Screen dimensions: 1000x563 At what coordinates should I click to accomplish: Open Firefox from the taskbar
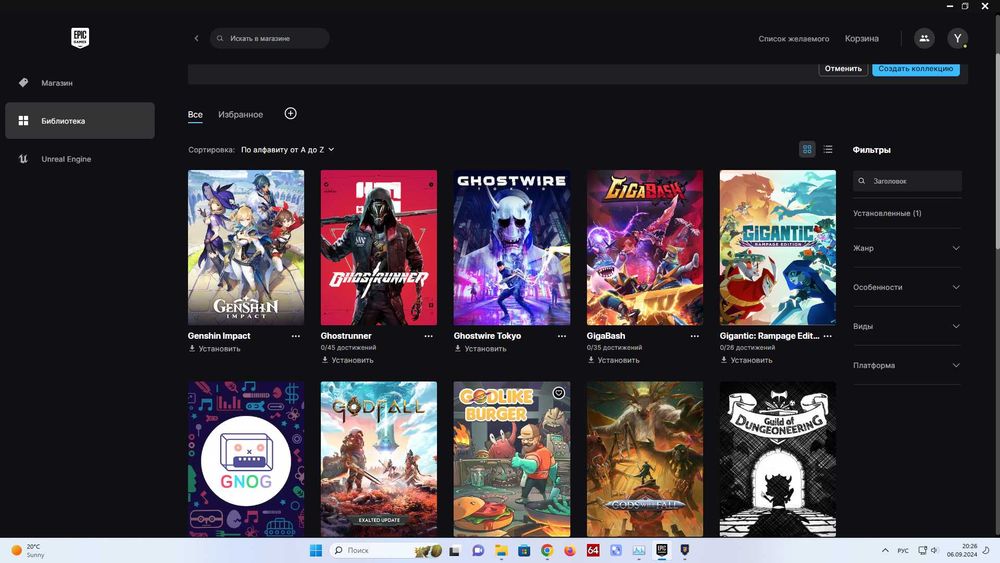click(x=570, y=550)
